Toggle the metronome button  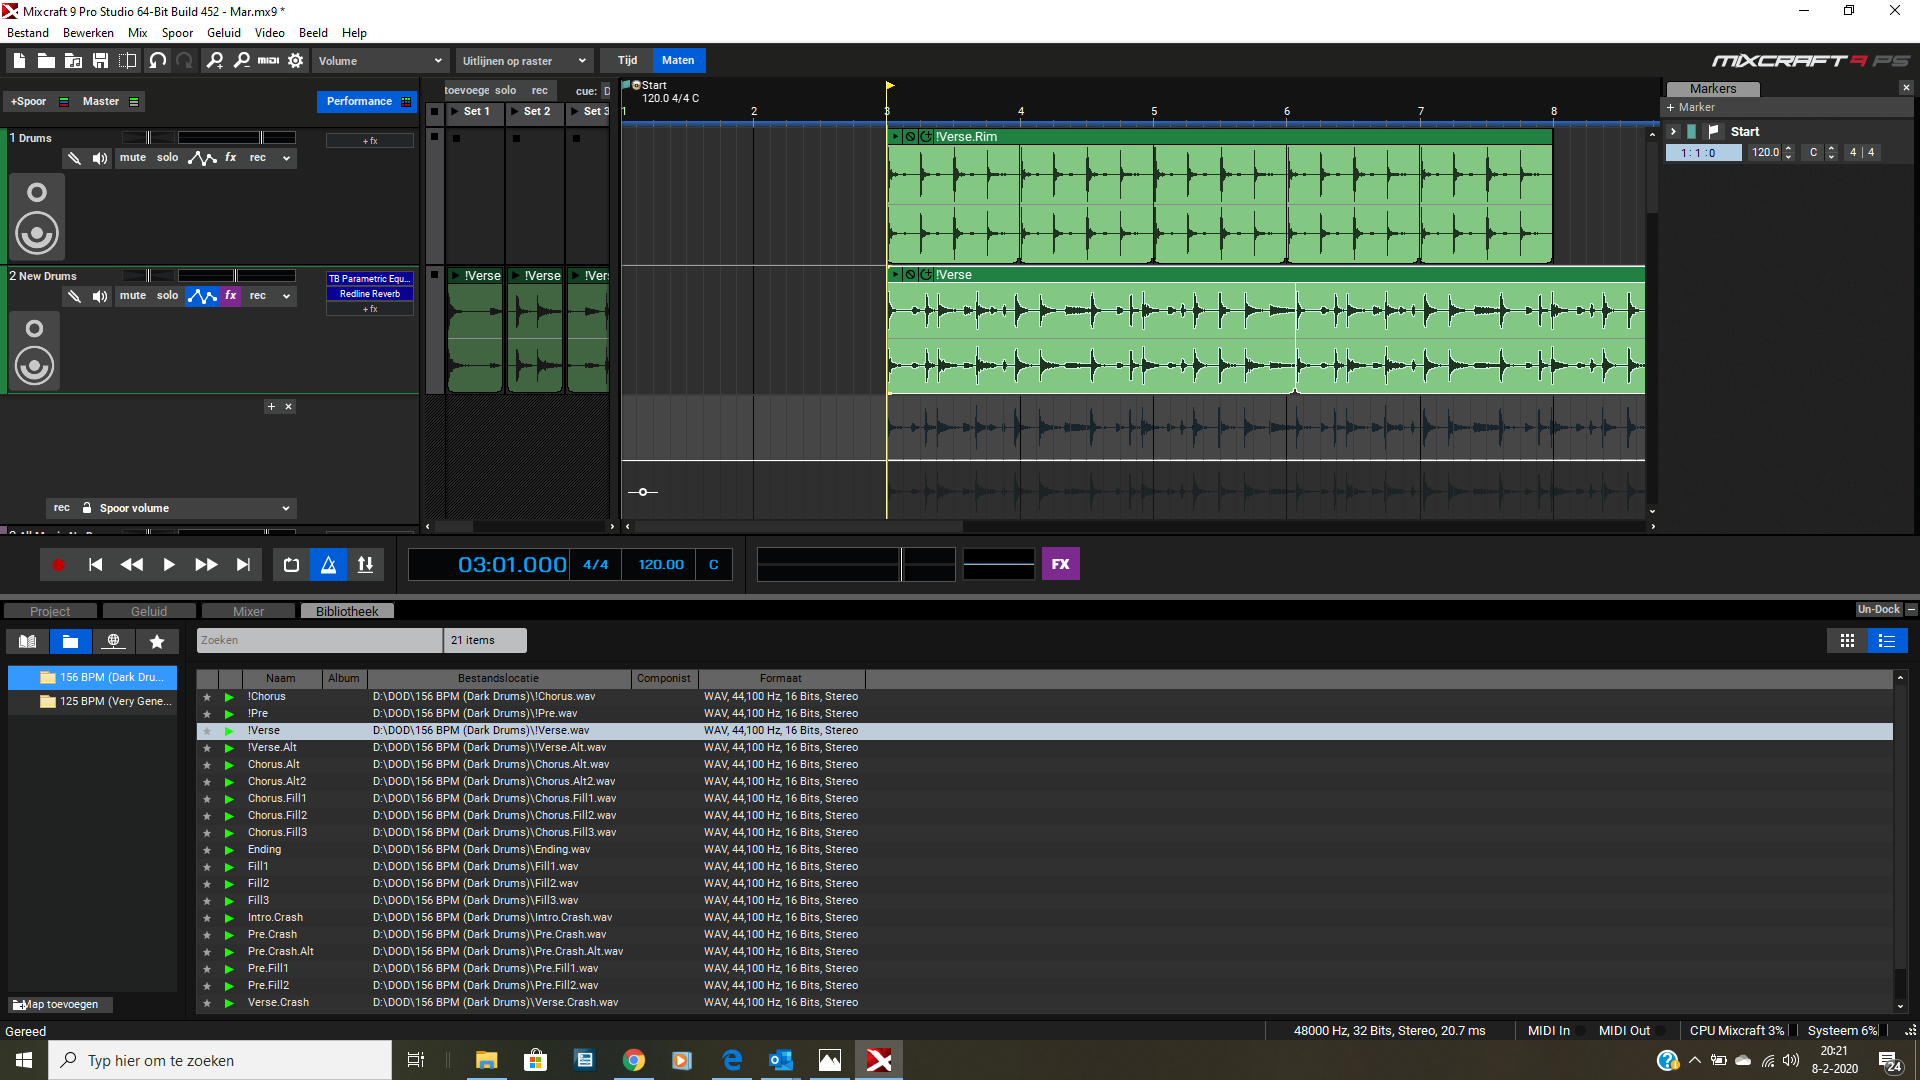[x=328, y=565]
